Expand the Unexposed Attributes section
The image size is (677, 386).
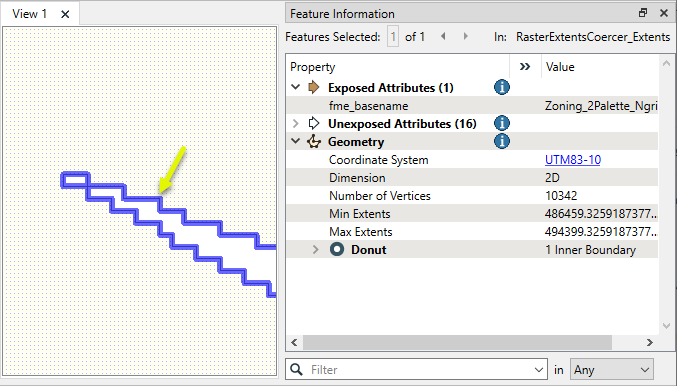(x=296, y=123)
